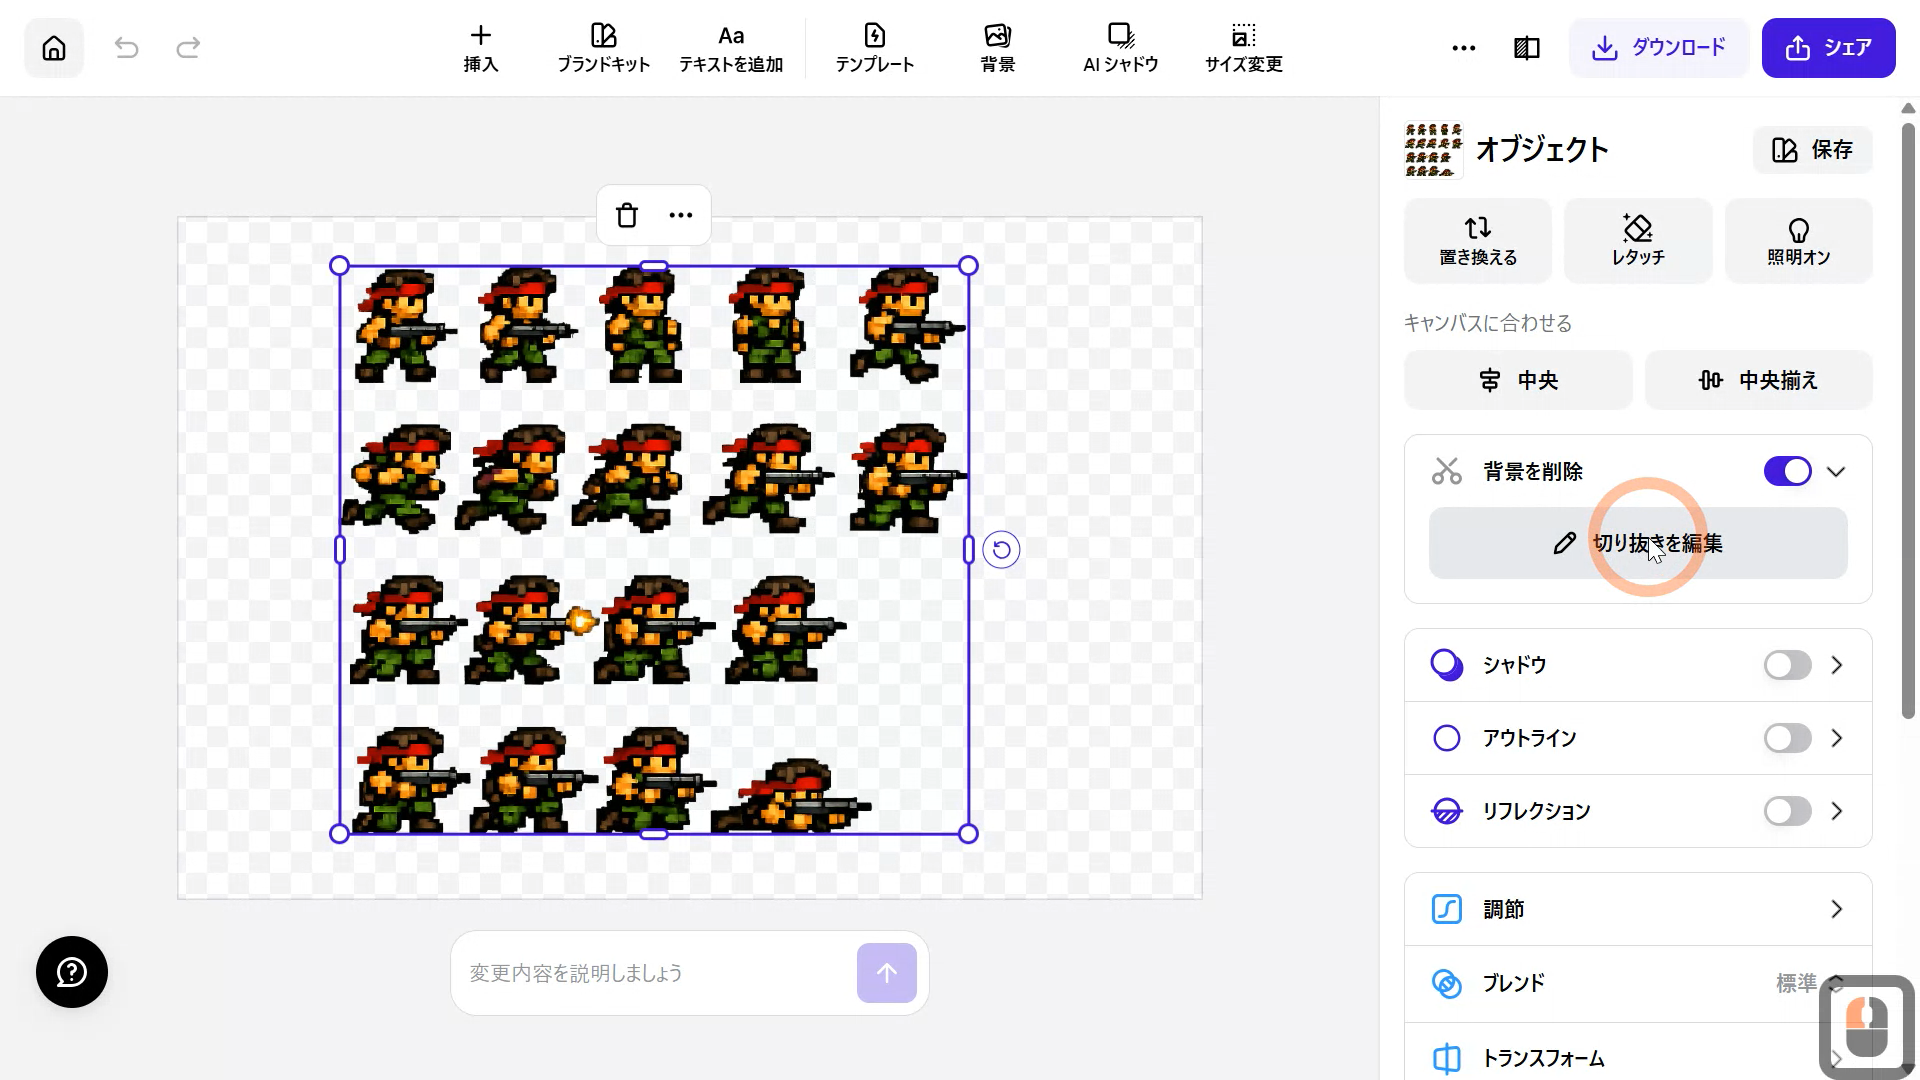The height and width of the screenshot is (1080, 1920).
Task: Open the ブレンド 標準 dropdown
Action: coord(1810,983)
